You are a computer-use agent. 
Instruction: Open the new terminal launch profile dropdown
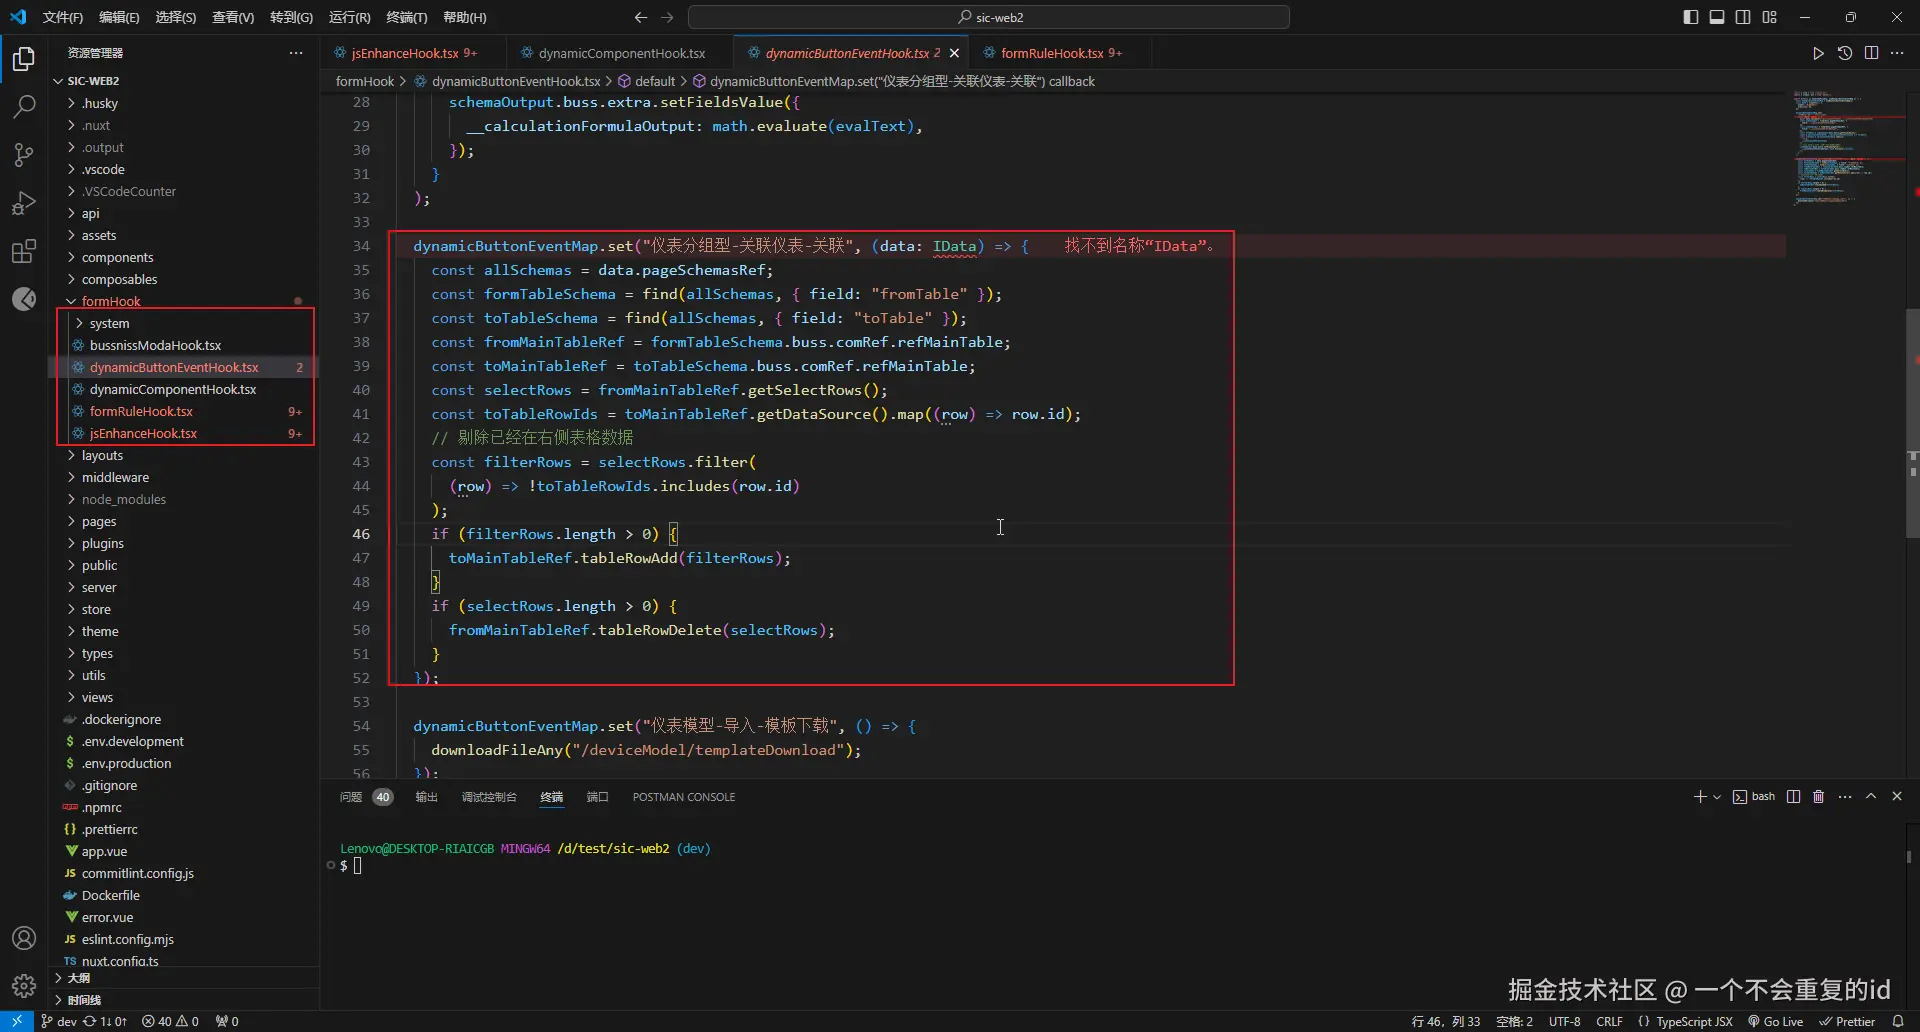[x=1717, y=797]
